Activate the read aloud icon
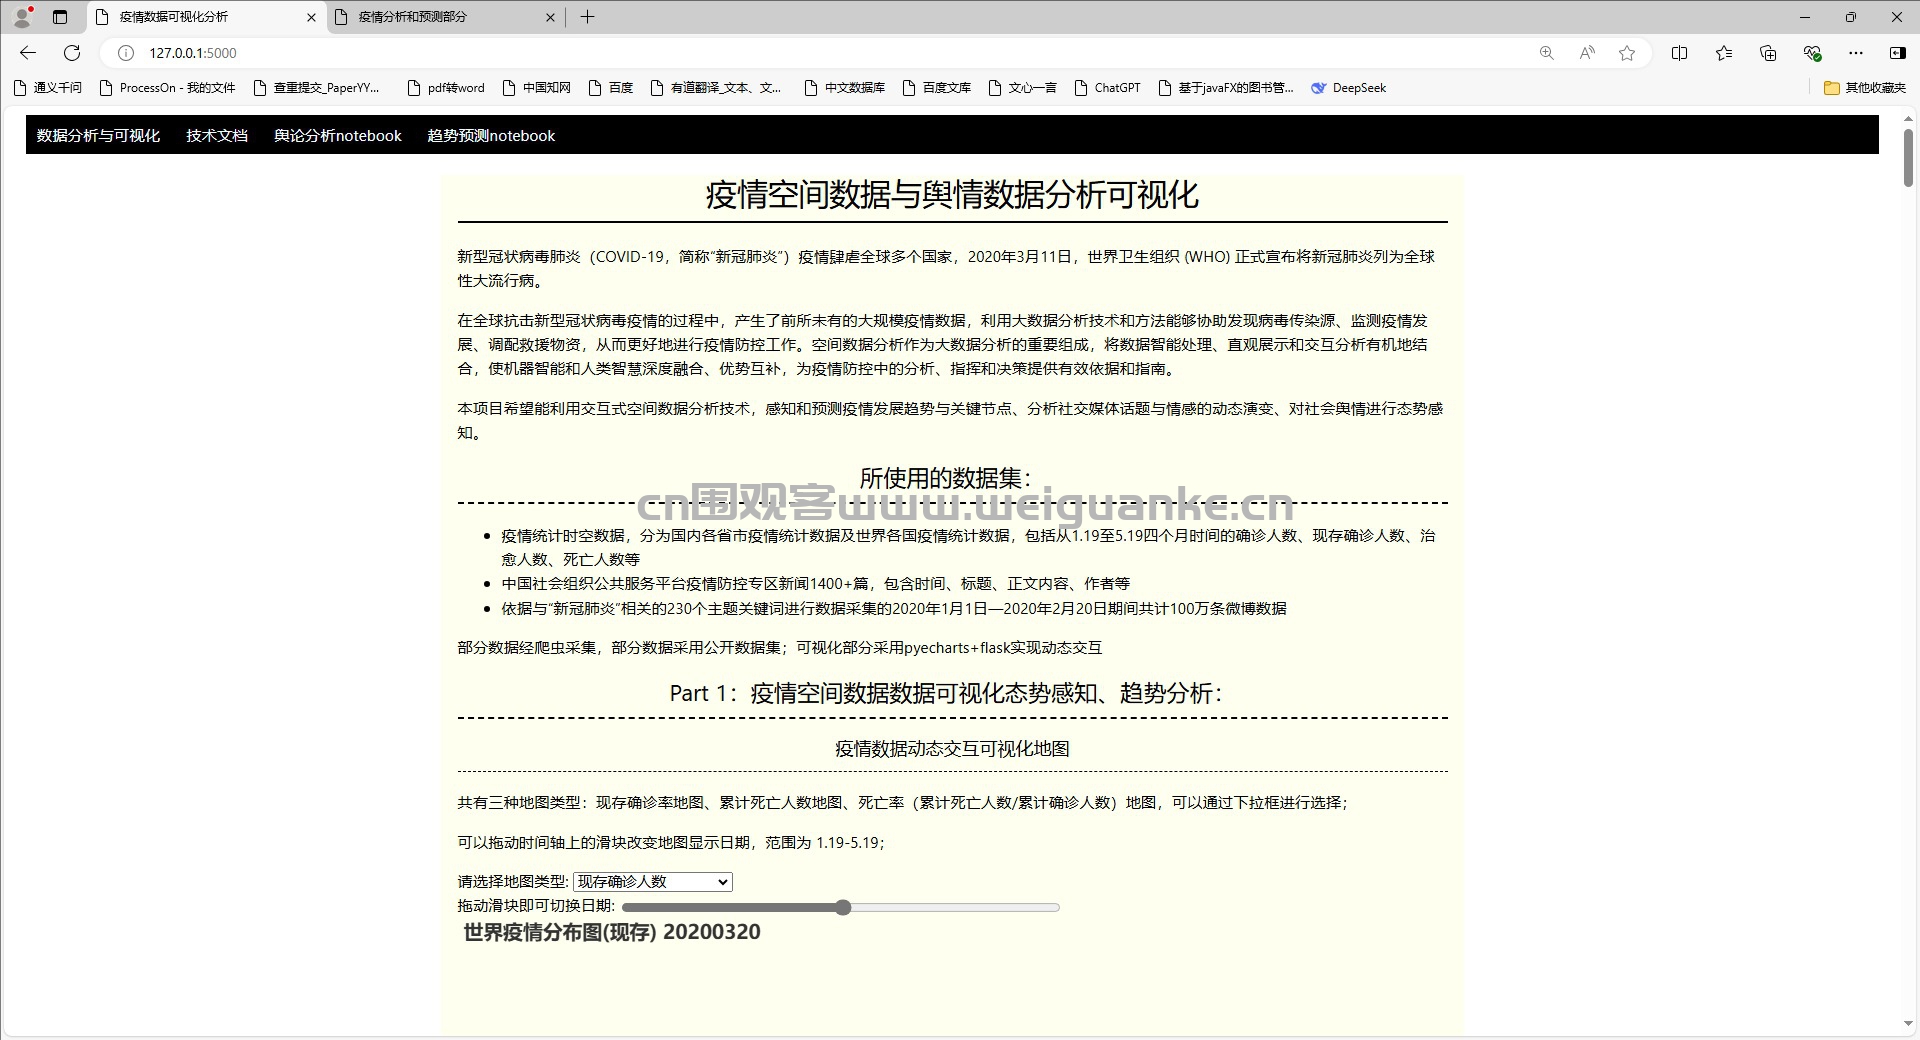This screenshot has width=1920, height=1040. [x=1587, y=53]
